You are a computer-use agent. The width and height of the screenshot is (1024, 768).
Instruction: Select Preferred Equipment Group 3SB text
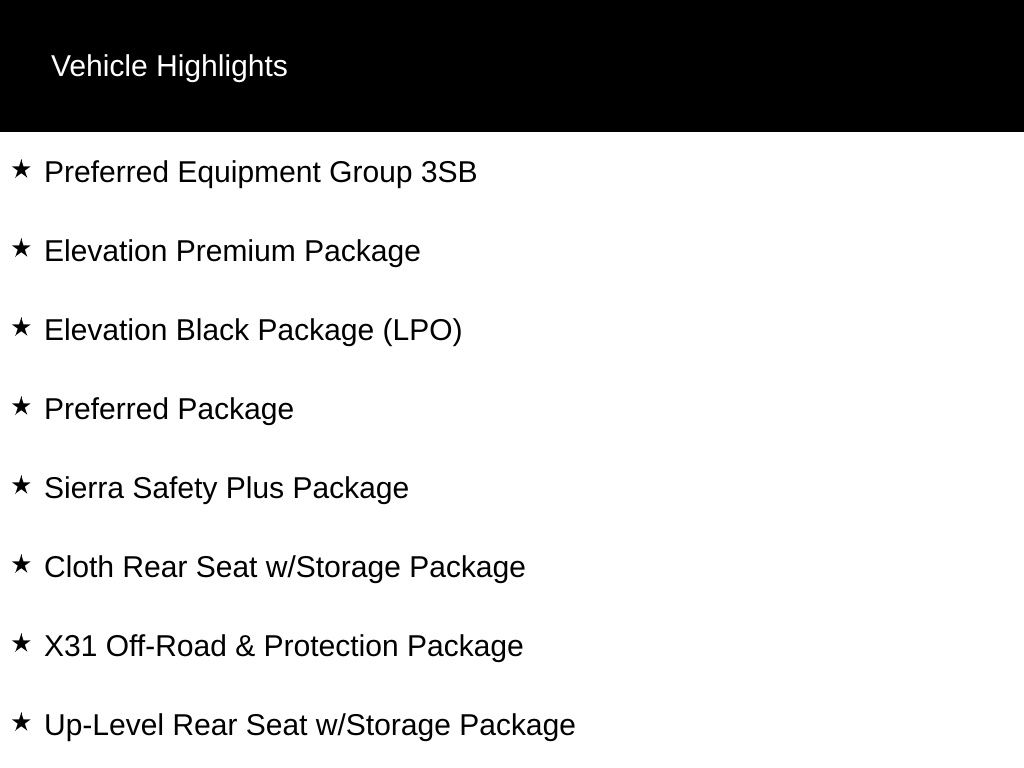click(261, 173)
